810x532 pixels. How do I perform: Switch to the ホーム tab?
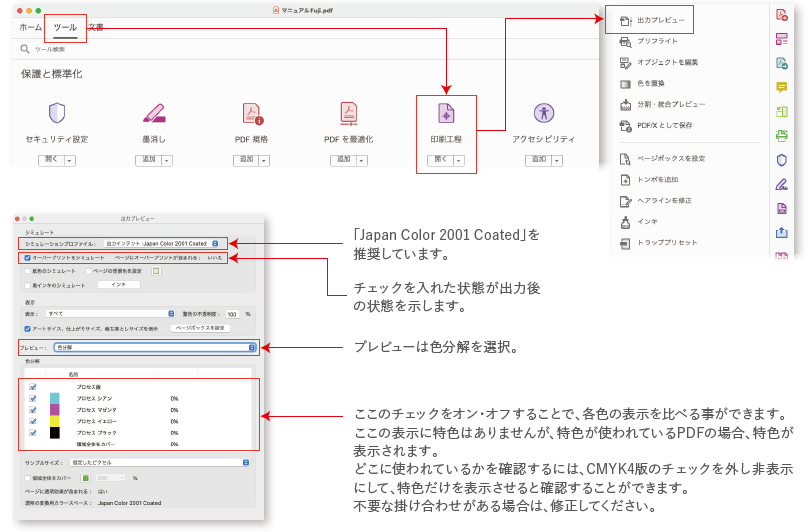[30, 27]
